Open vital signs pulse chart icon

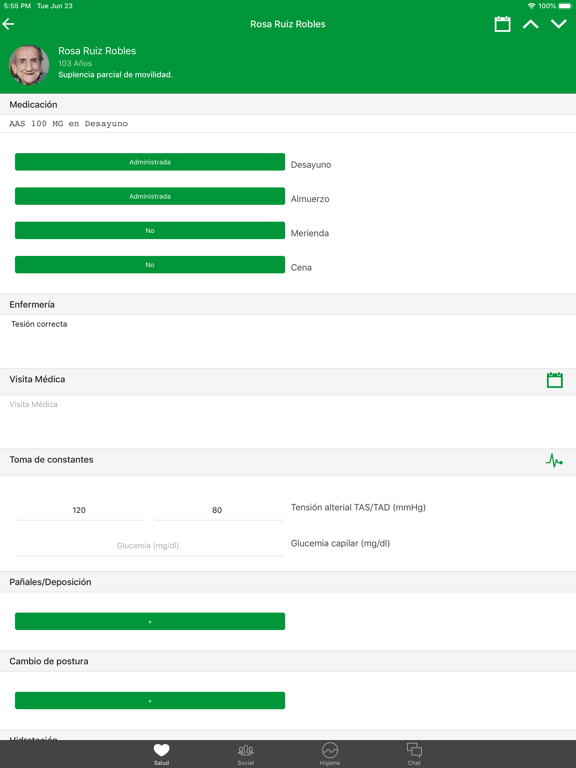[554, 460]
